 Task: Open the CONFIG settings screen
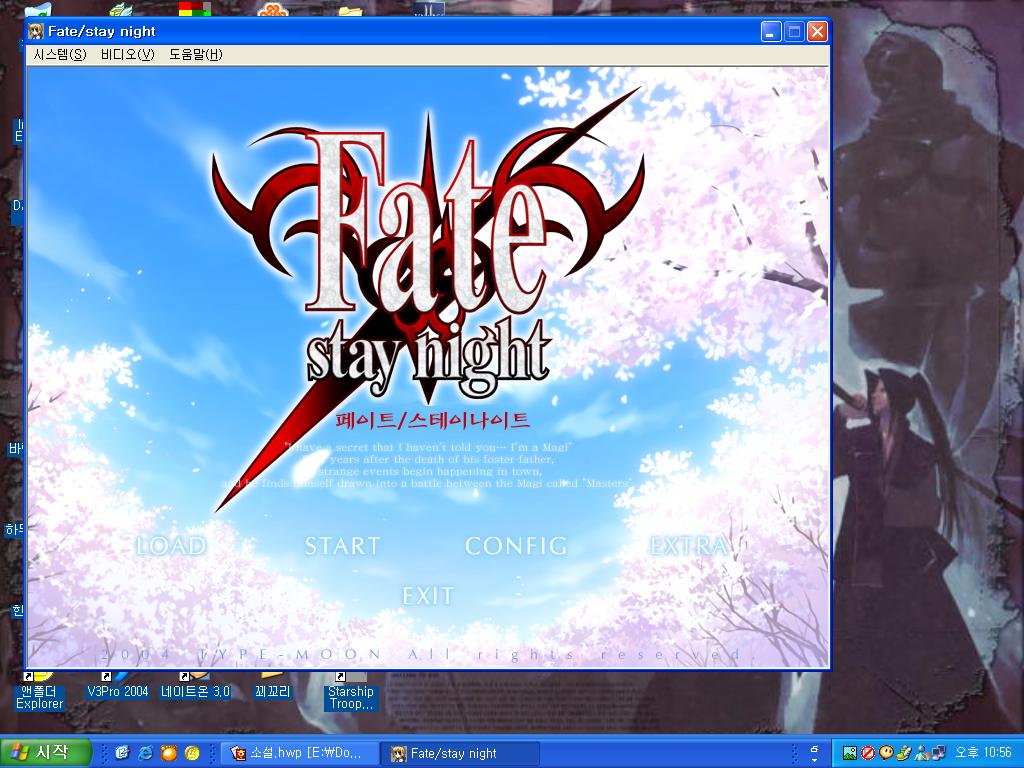[x=515, y=546]
